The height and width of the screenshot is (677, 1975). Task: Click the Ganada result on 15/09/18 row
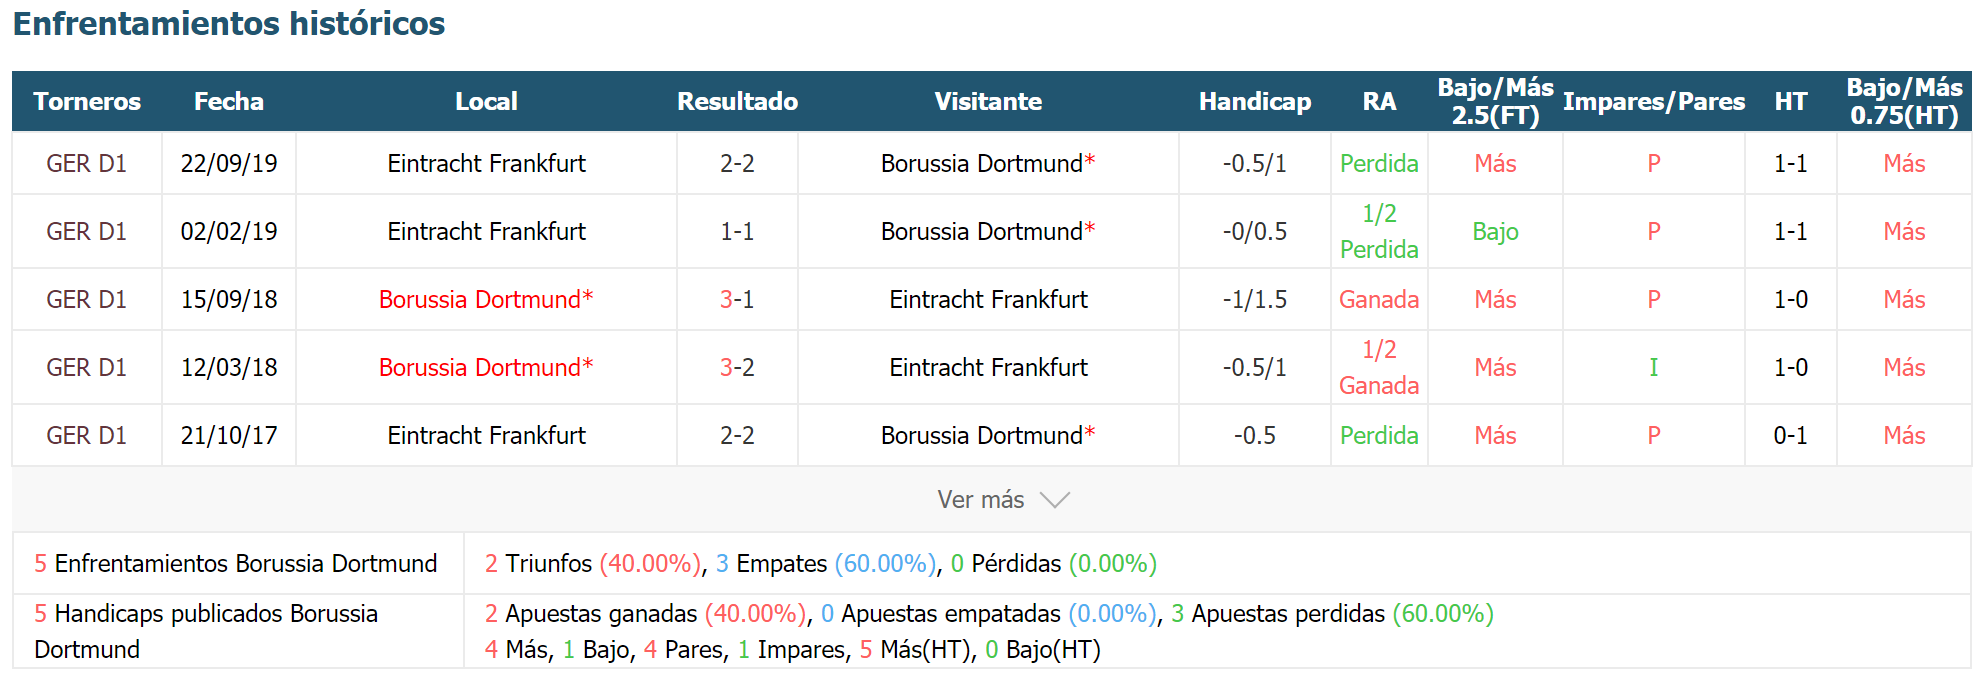[x=1379, y=299]
